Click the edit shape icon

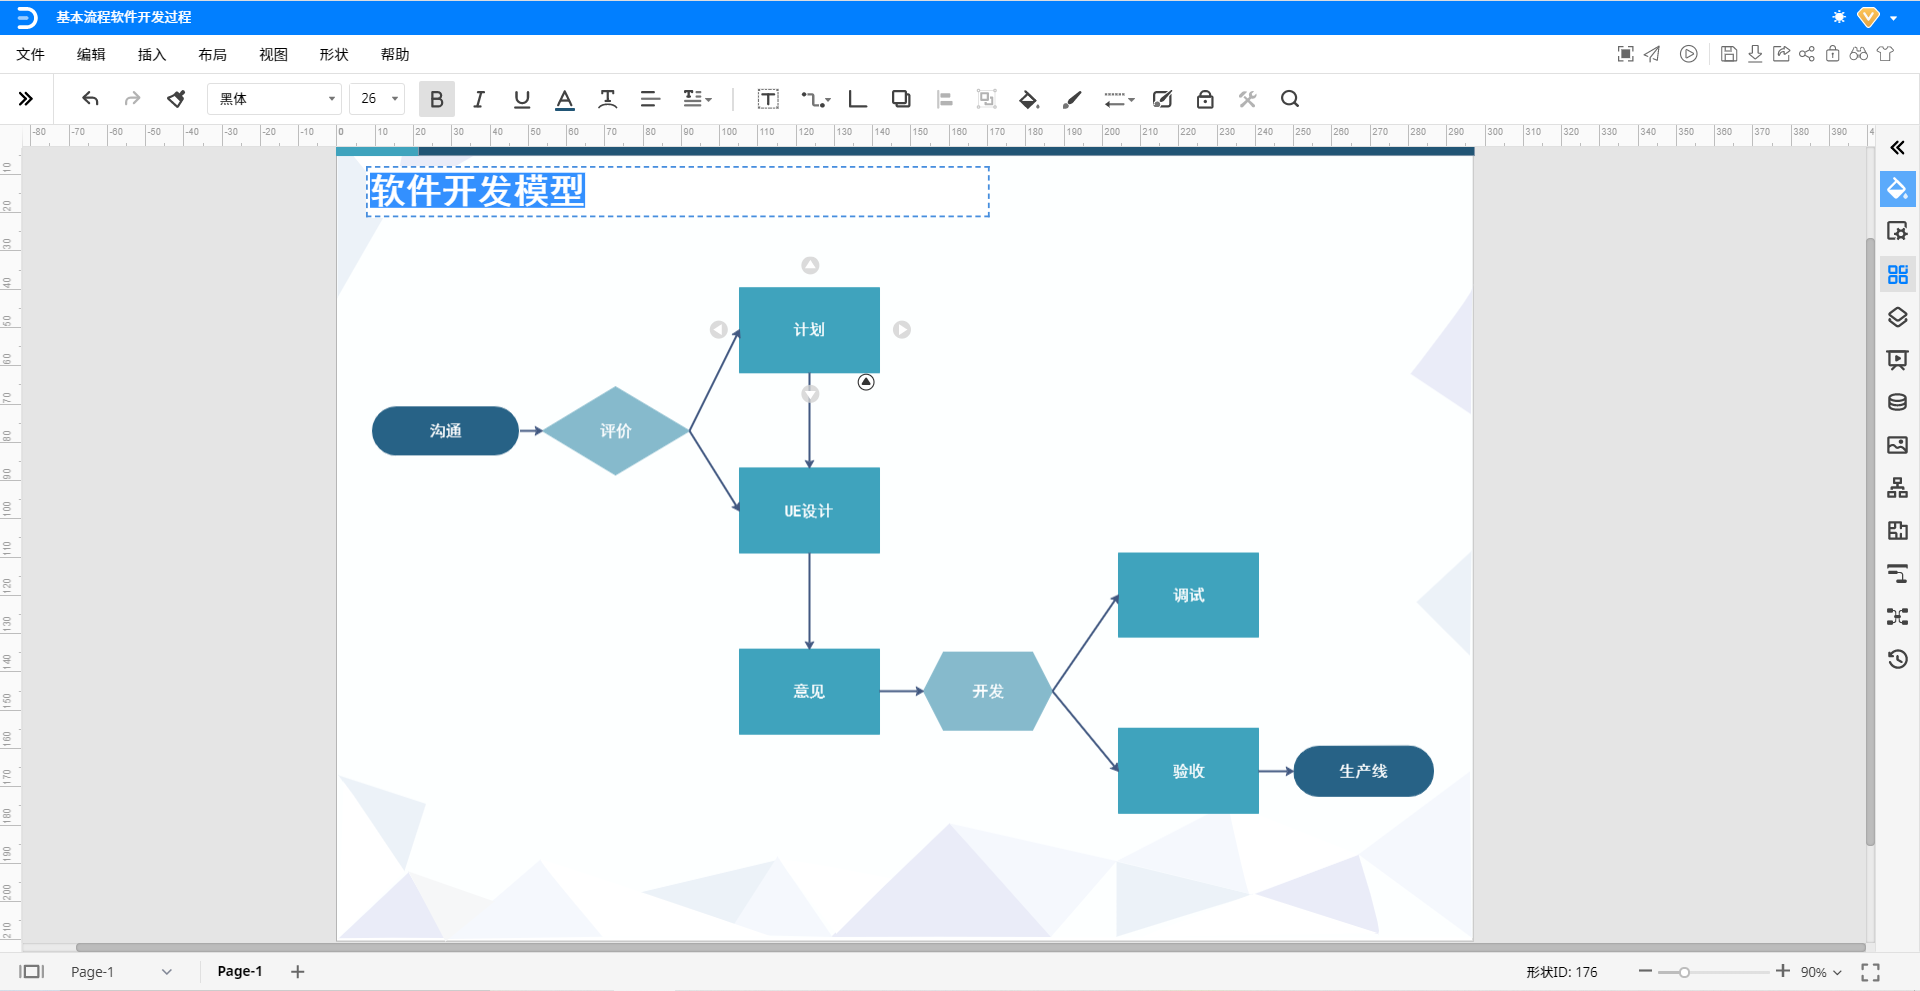coord(1162,99)
